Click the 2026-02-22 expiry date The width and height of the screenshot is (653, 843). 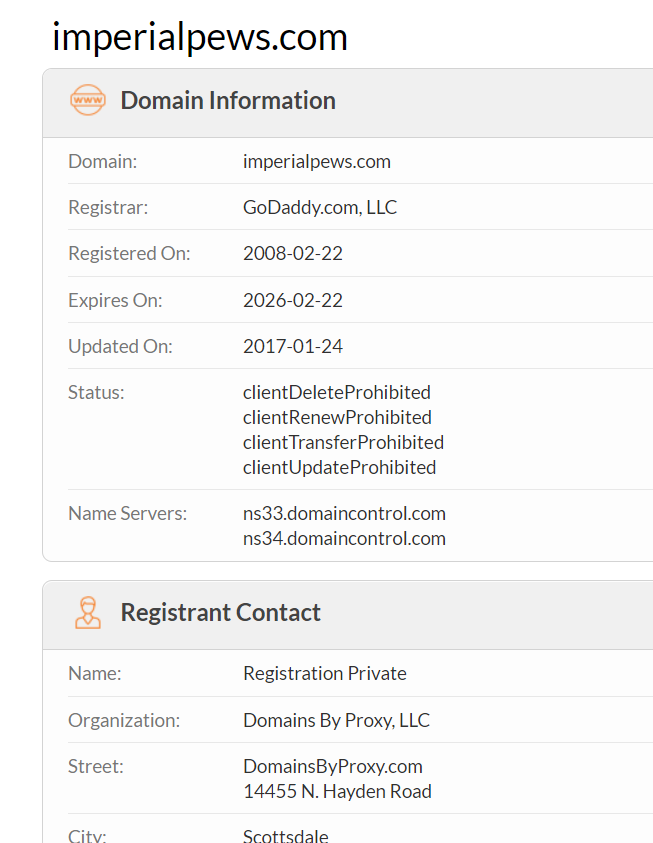pyautogui.click(x=292, y=300)
